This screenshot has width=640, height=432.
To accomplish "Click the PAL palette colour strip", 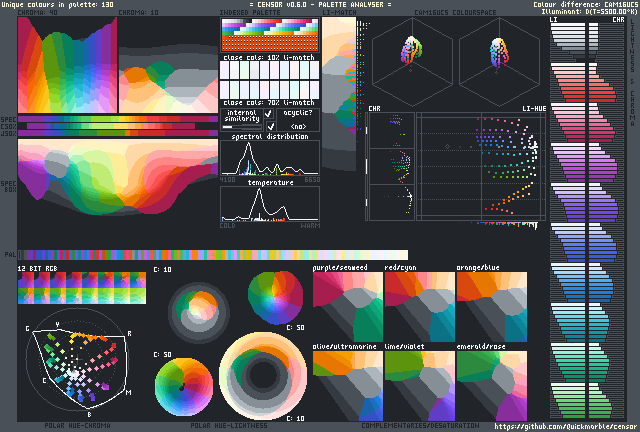I will pos(215,255).
